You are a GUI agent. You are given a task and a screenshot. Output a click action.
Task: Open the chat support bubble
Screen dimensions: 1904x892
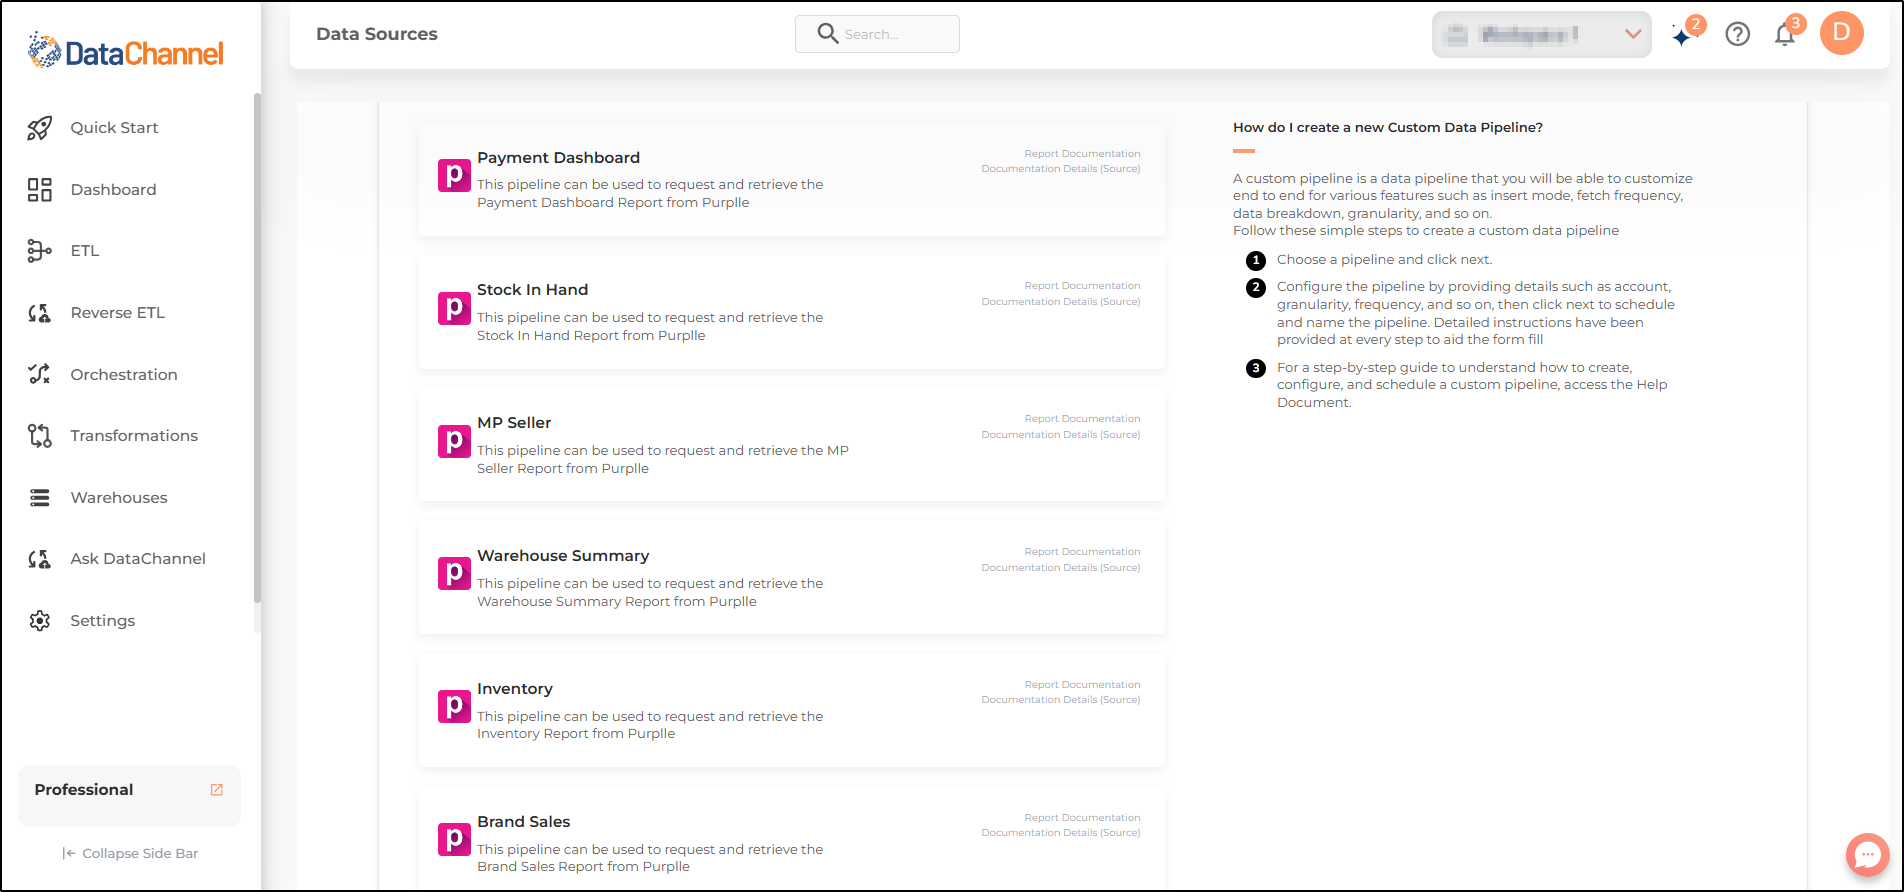(1867, 855)
